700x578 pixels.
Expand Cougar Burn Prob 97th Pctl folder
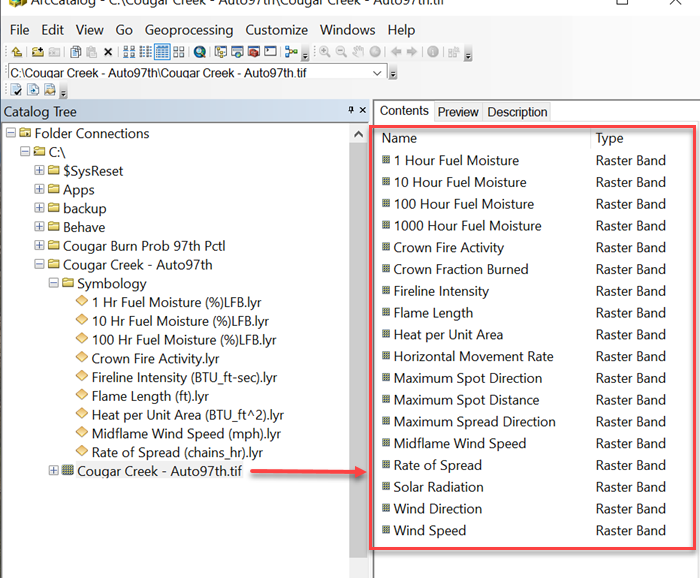click(x=39, y=245)
